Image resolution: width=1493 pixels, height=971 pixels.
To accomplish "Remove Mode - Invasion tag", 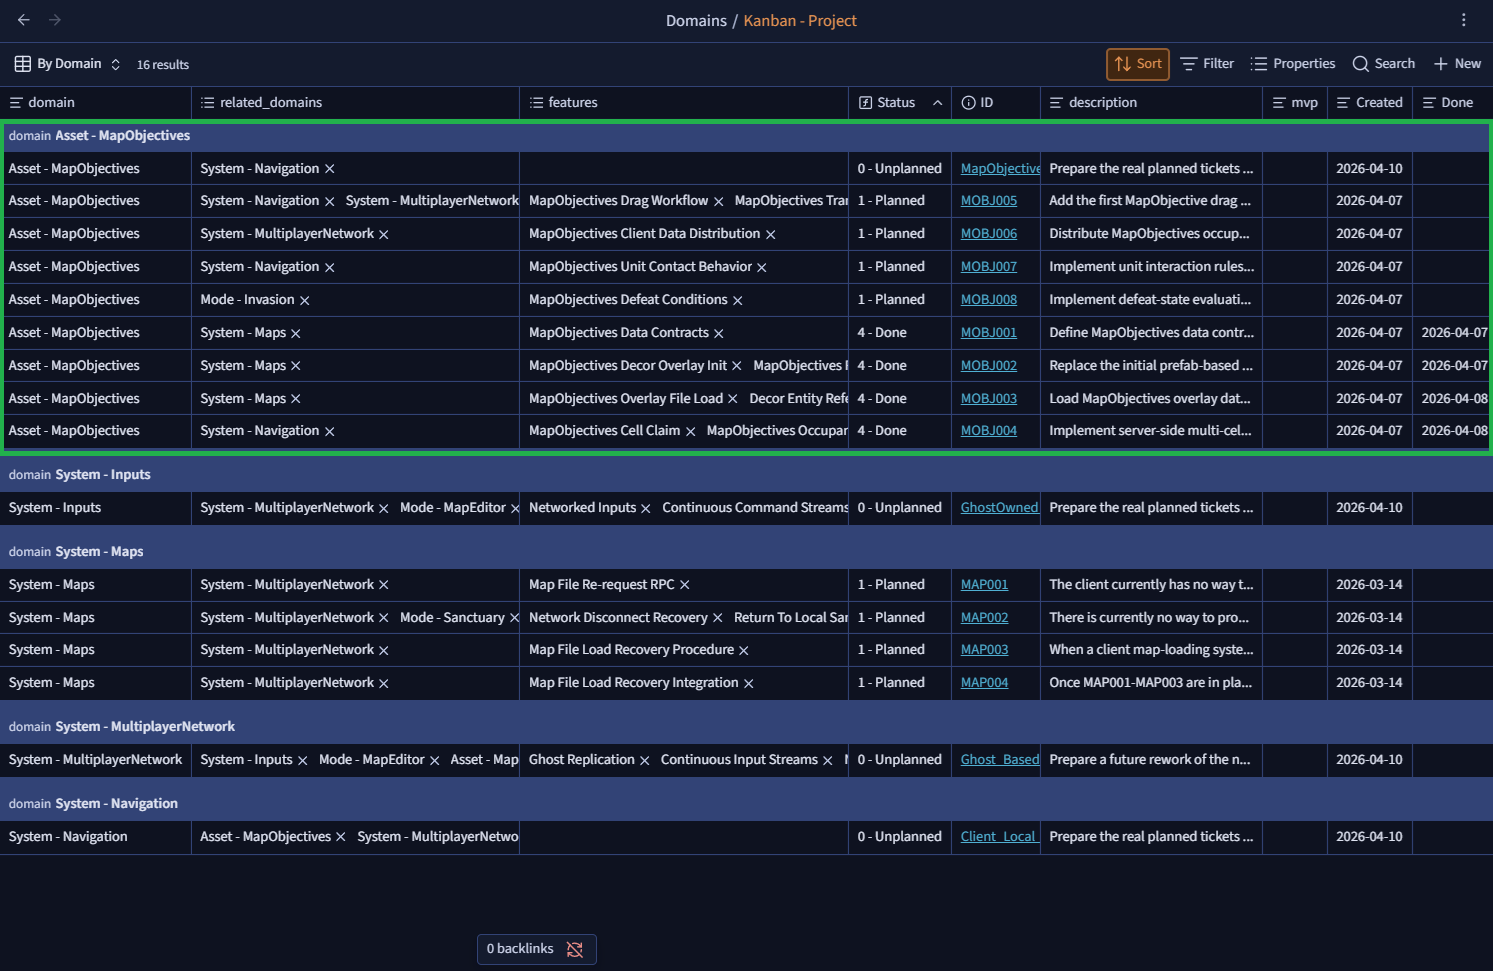I will [x=305, y=301].
